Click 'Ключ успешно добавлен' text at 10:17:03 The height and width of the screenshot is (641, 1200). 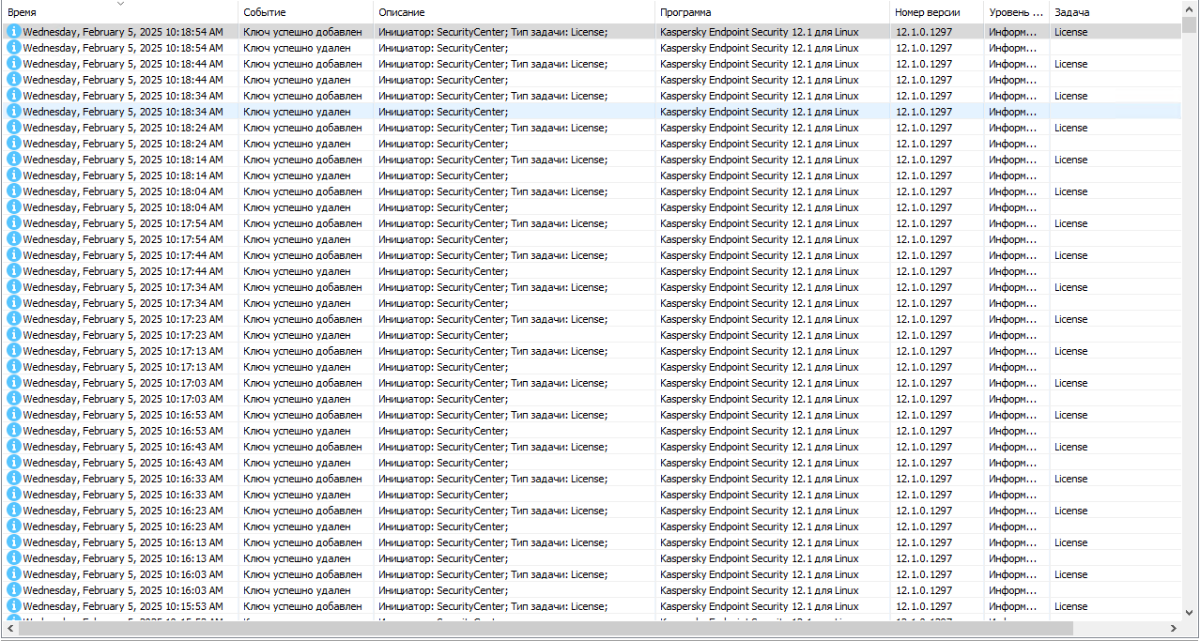(x=302, y=383)
